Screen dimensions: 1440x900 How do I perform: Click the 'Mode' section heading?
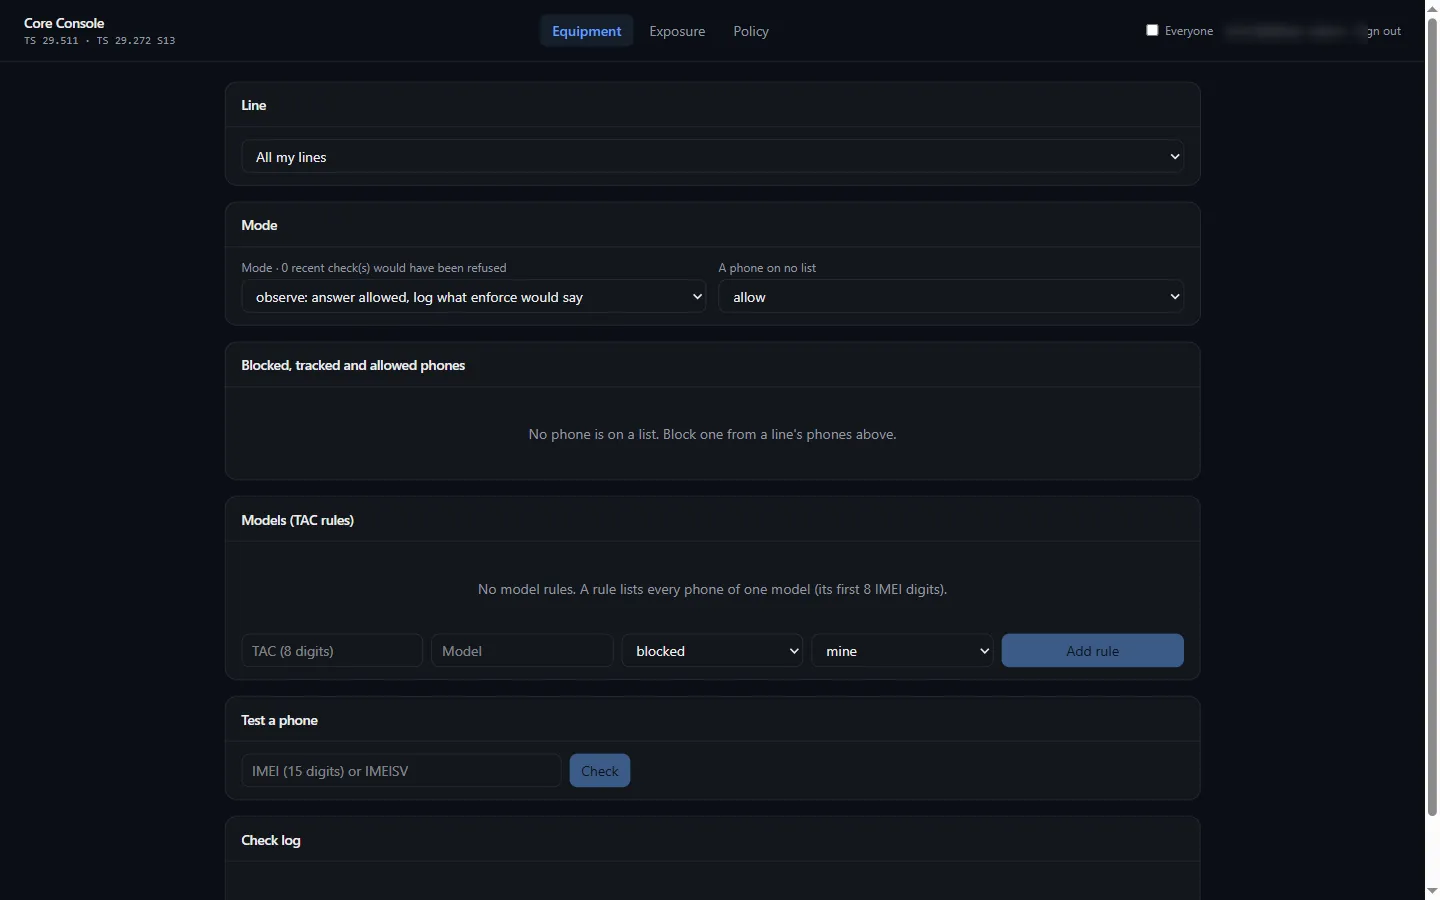pyautogui.click(x=259, y=225)
